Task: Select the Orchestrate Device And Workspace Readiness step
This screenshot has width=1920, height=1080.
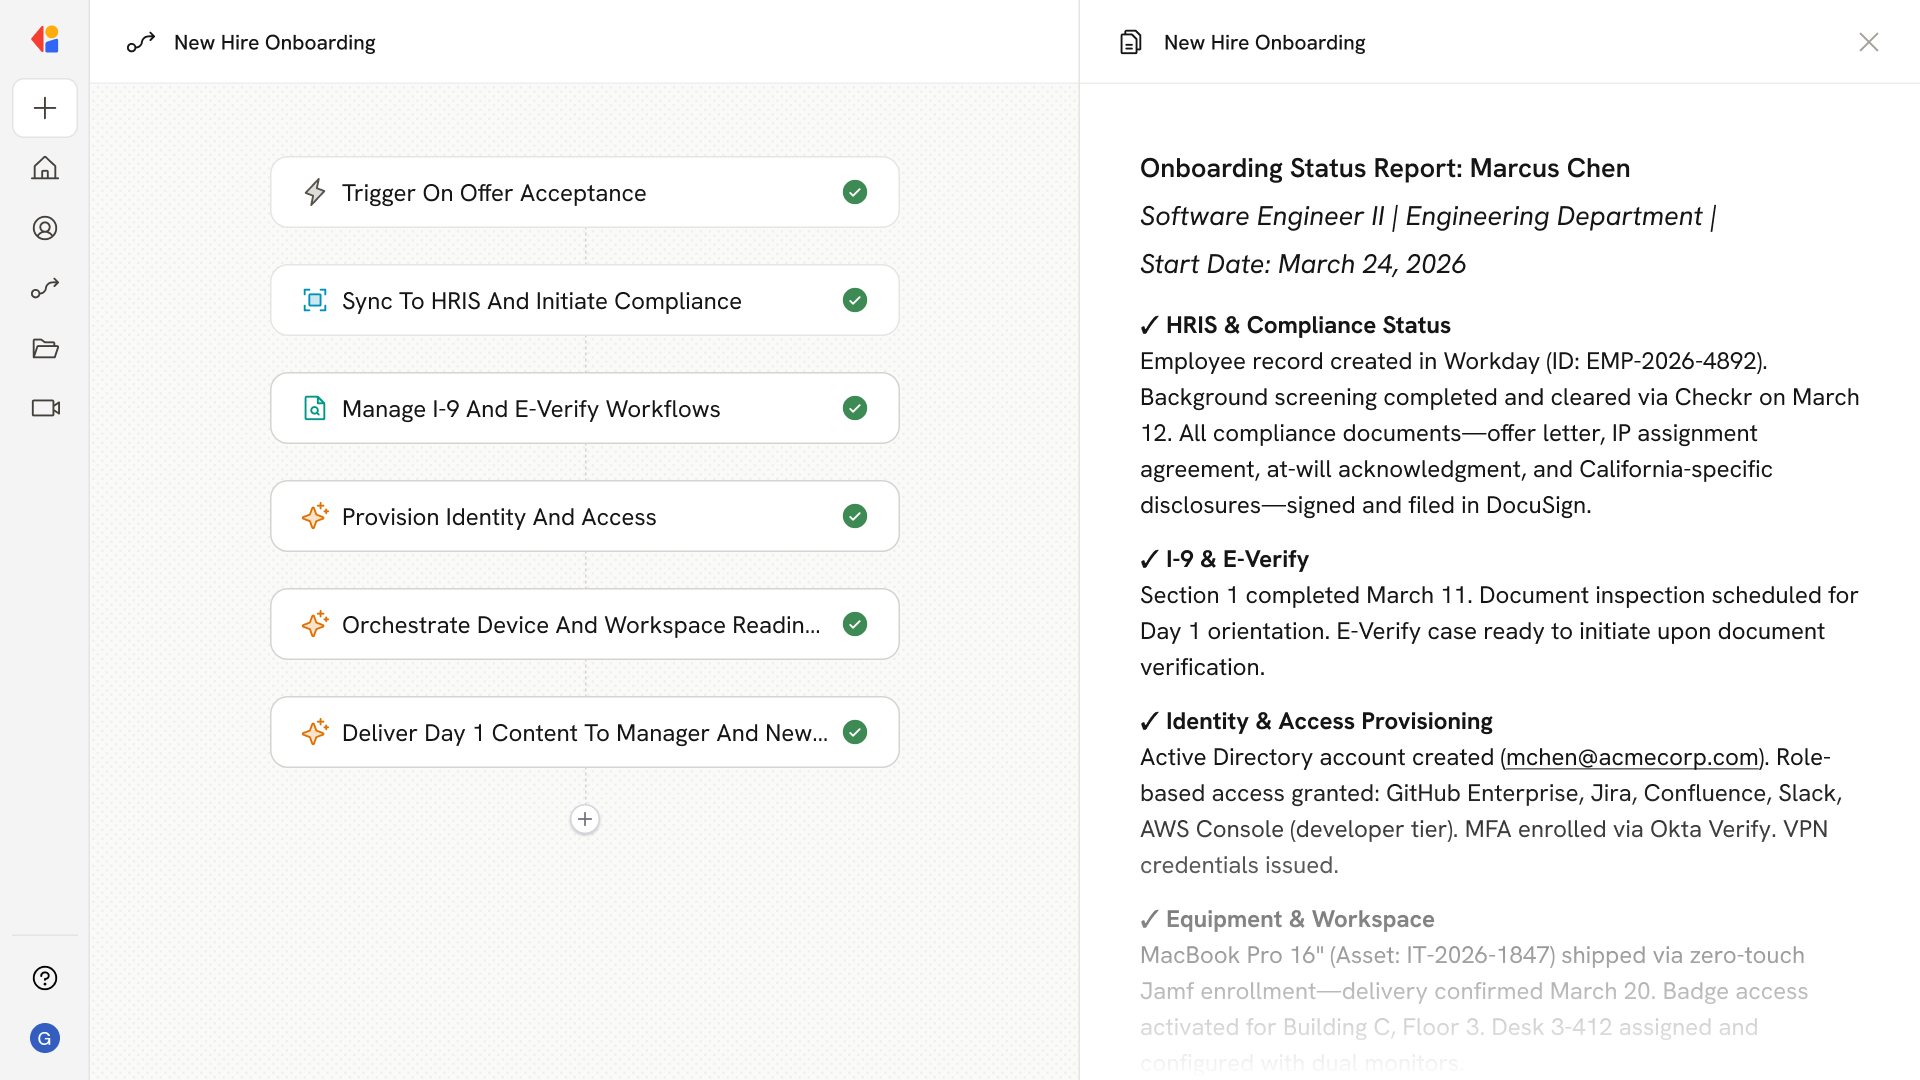Action: [x=580, y=624]
